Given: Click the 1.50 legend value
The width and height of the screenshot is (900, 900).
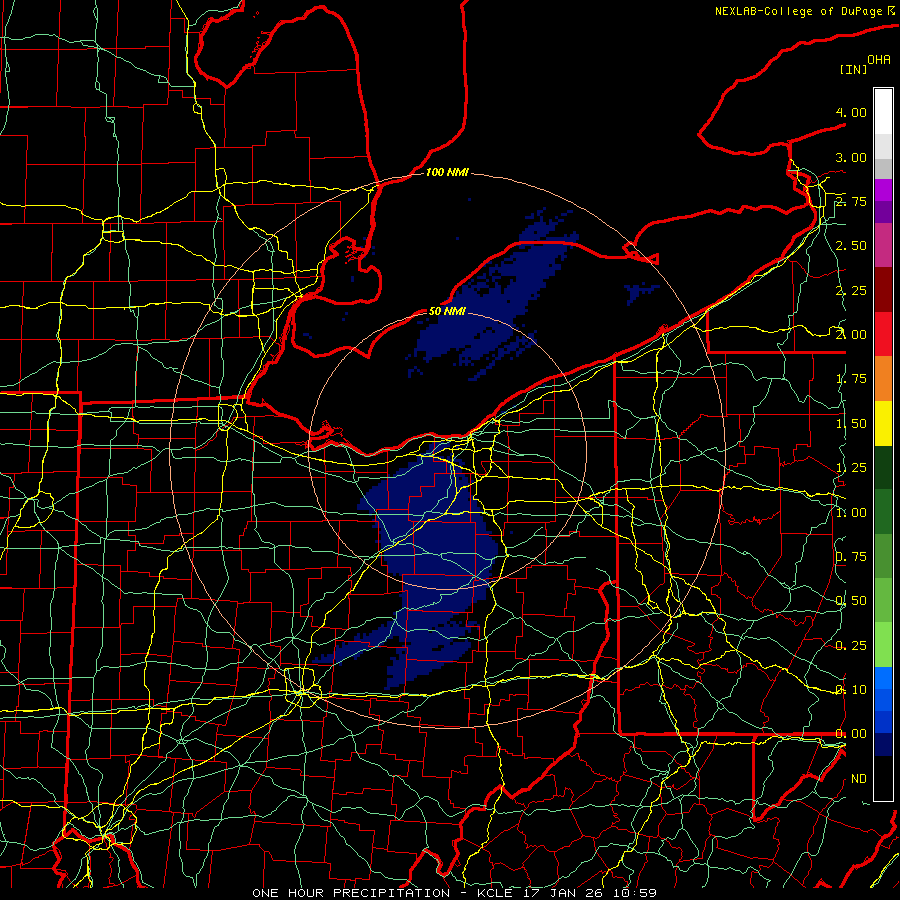Looking at the screenshot, I should pos(851,424).
